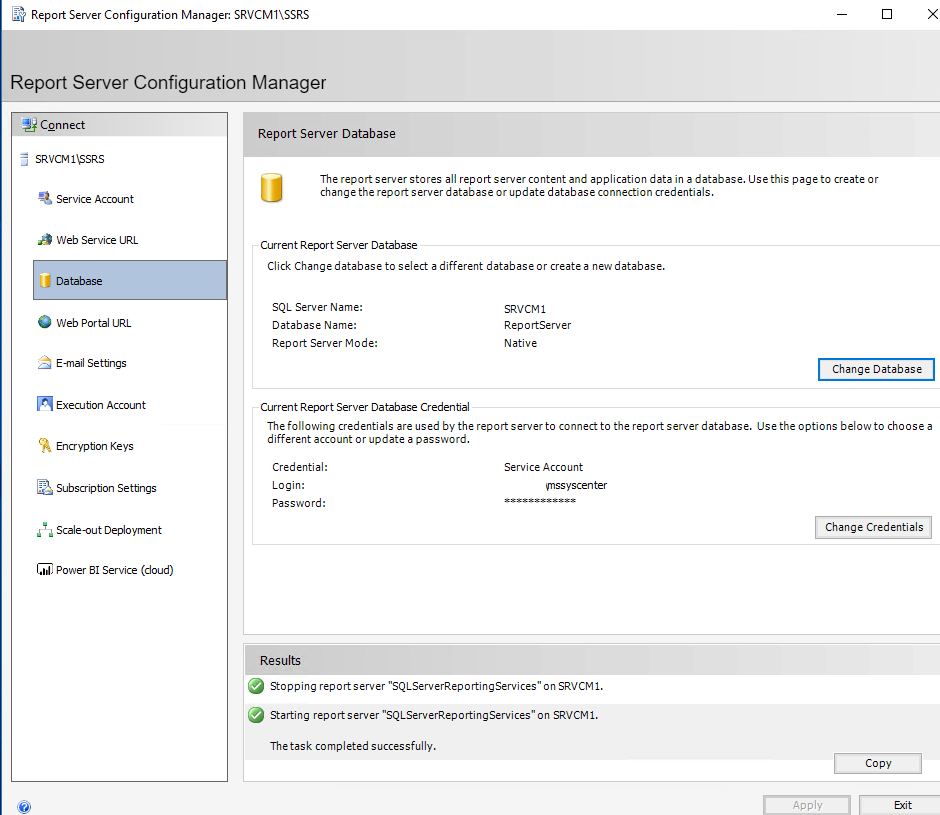The width and height of the screenshot is (940, 815).
Task: Click the Database Name: label
Action: click(314, 325)
